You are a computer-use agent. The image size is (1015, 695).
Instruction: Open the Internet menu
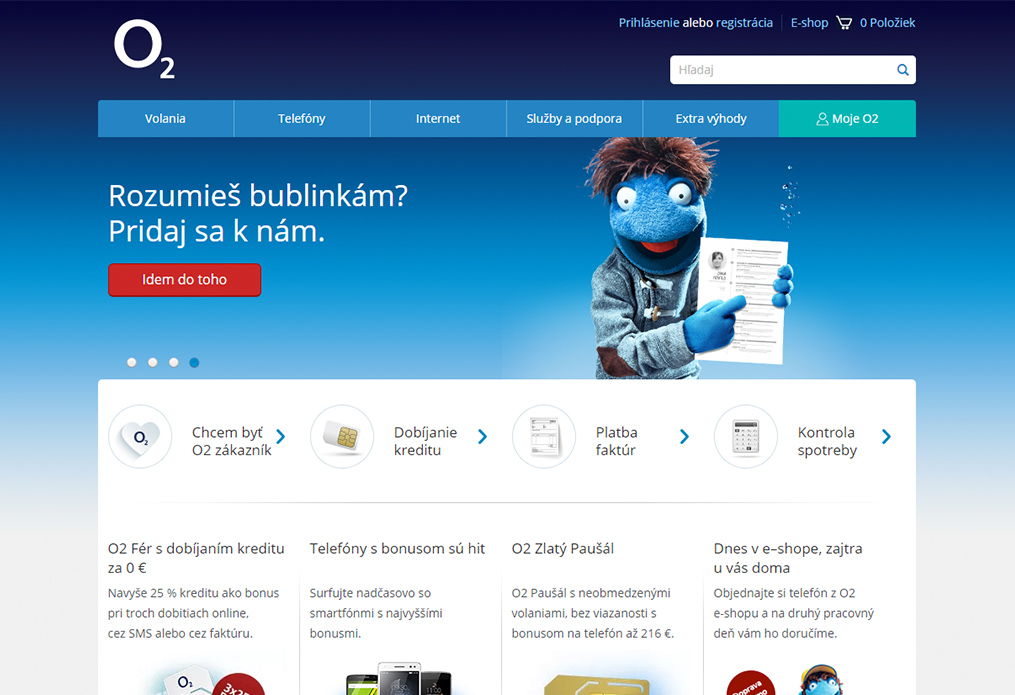(x=438, y=118)
